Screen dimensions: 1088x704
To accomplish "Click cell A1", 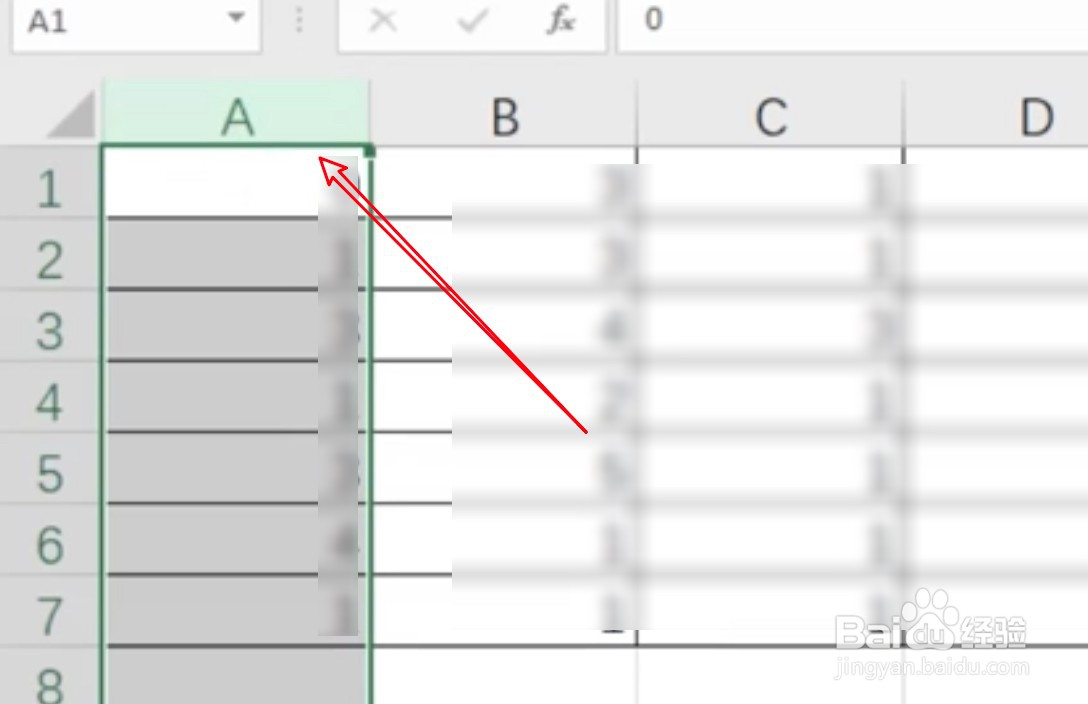I will pos(236,182).
